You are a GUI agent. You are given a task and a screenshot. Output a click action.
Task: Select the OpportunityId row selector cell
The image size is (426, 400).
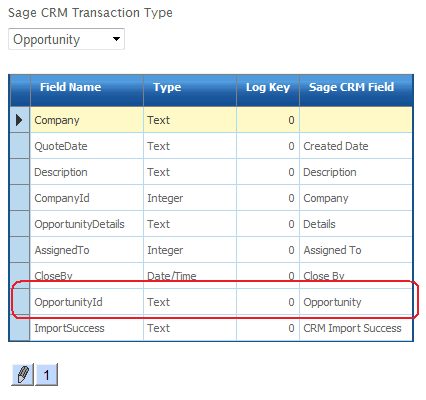pyautogui.click(x=20, y=302)
